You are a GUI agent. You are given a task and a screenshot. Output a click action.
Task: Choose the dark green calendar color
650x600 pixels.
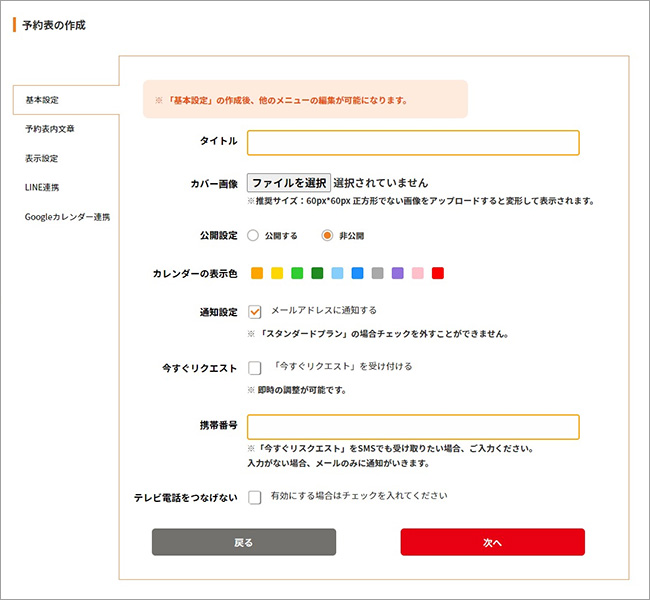317,273
